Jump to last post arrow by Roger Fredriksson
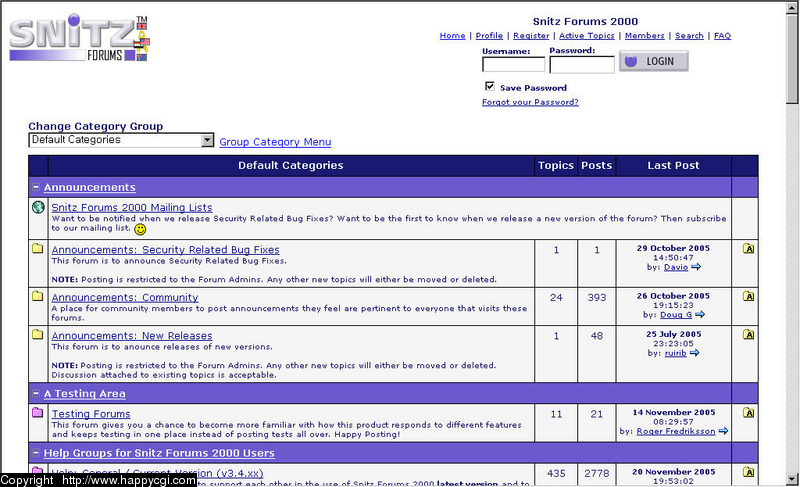800x487 pixels. [723, 431]
